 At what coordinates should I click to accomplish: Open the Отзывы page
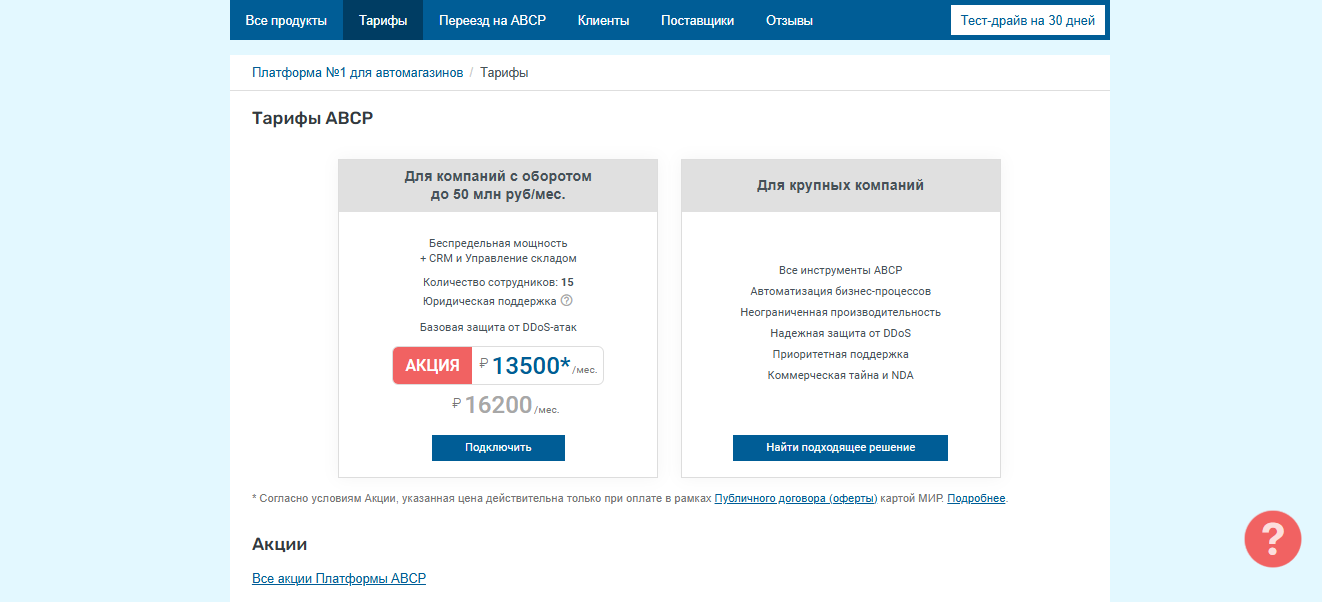point(789,20)
